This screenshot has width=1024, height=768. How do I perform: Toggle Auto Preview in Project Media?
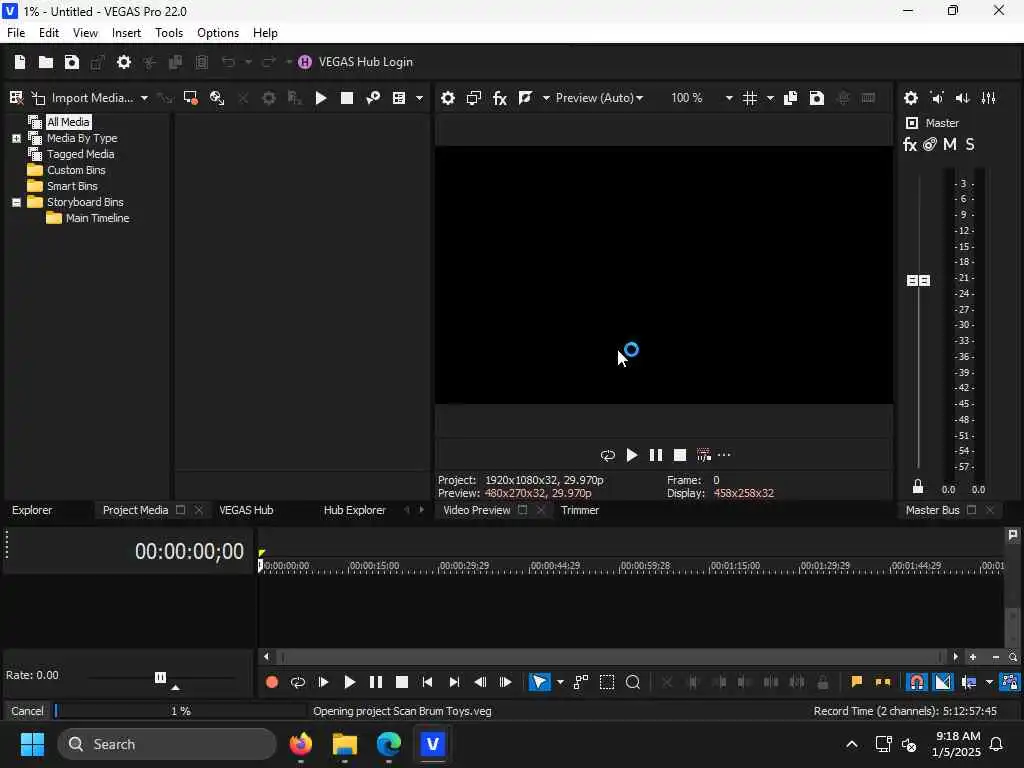[373, 98]
